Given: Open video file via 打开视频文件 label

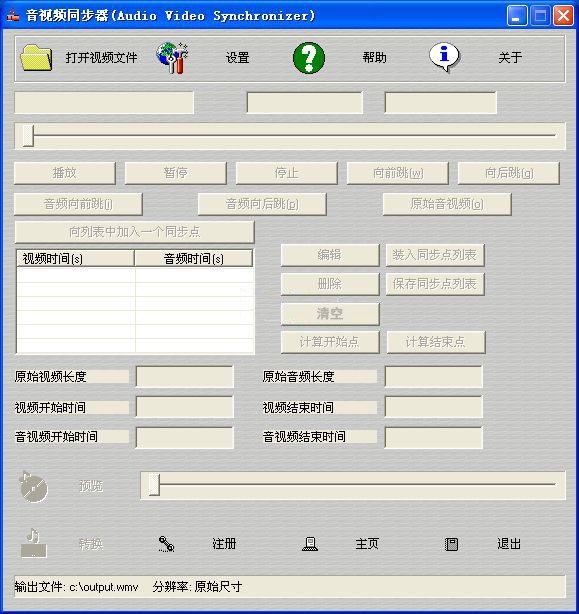Looking at the screenshot, I should coord(101,58).
